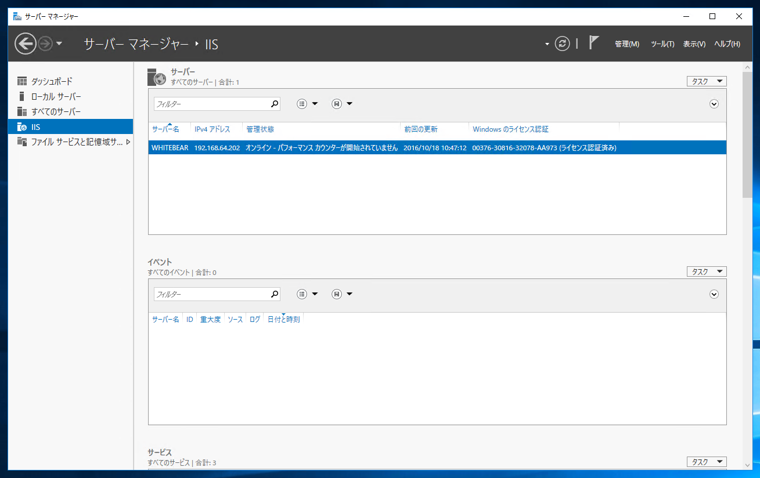The height and width of the screenshot is (478, 760).
Task: Sort by 管理状態 column
Action: click(x=260, y=129)
